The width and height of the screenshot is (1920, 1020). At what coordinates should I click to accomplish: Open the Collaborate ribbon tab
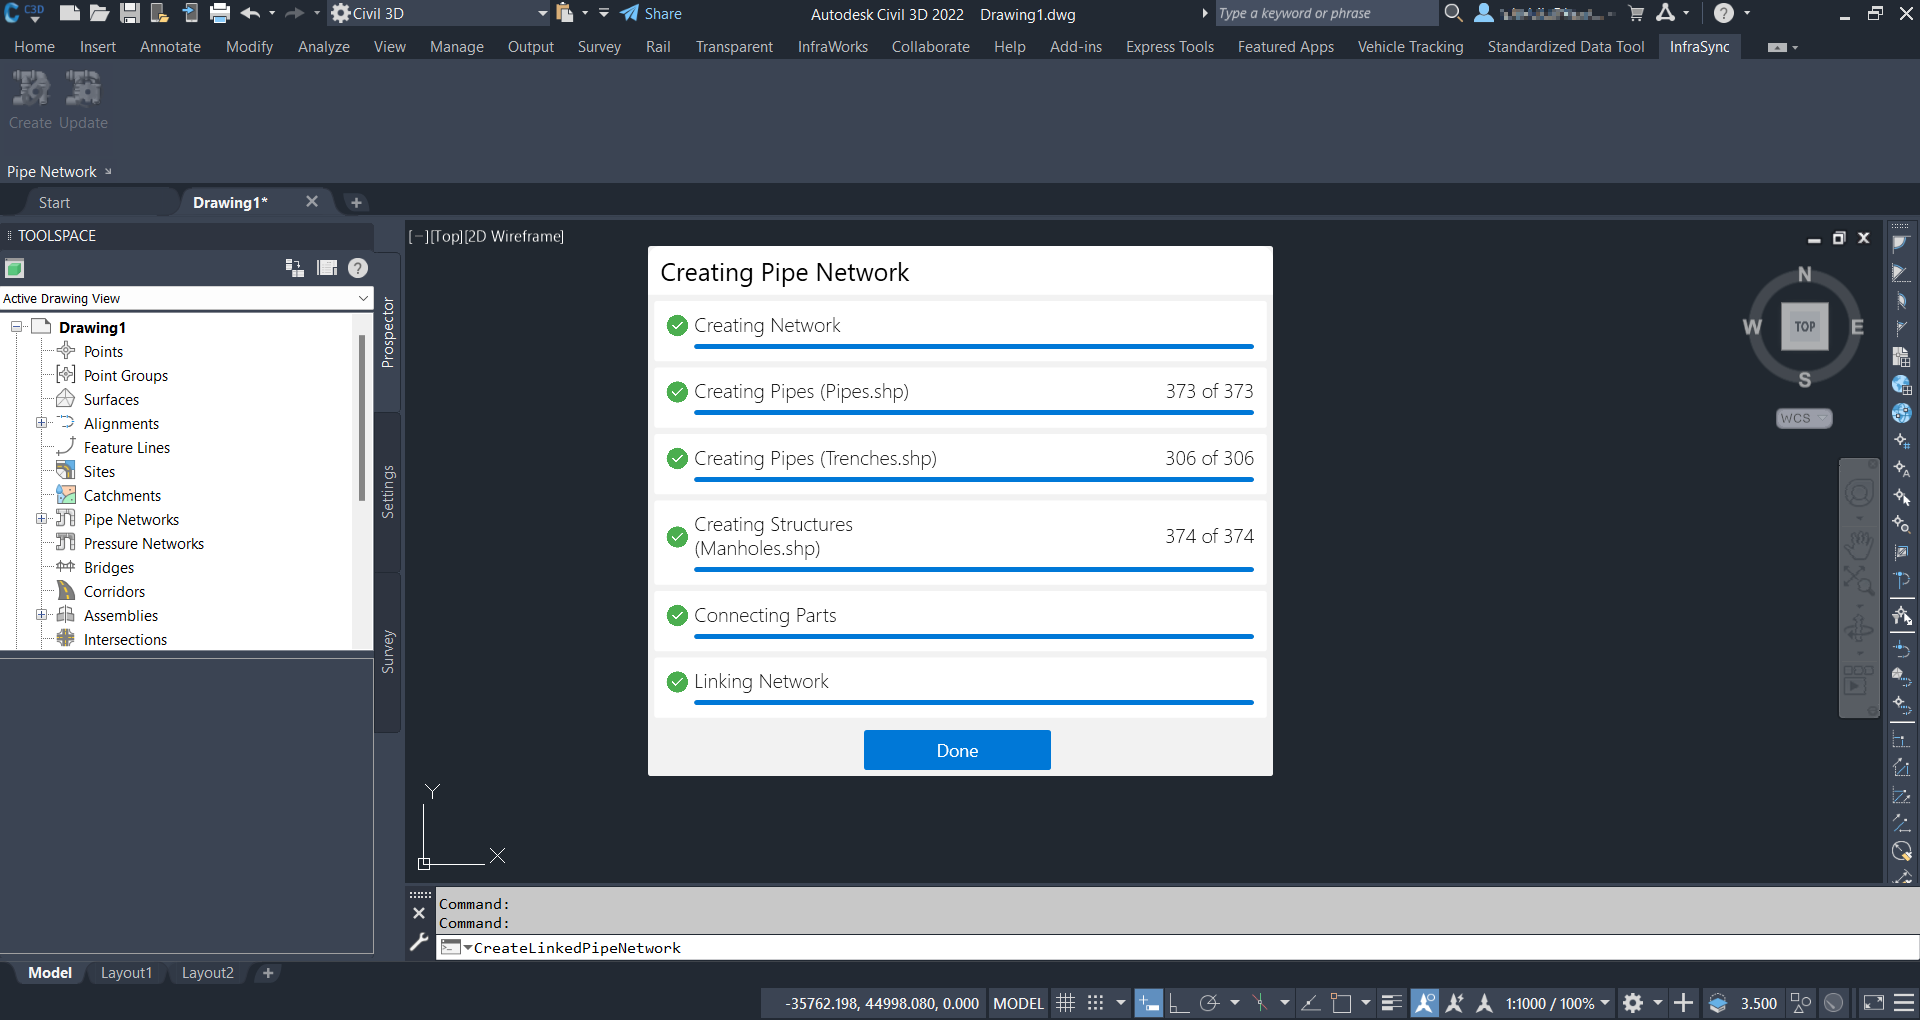931,47
